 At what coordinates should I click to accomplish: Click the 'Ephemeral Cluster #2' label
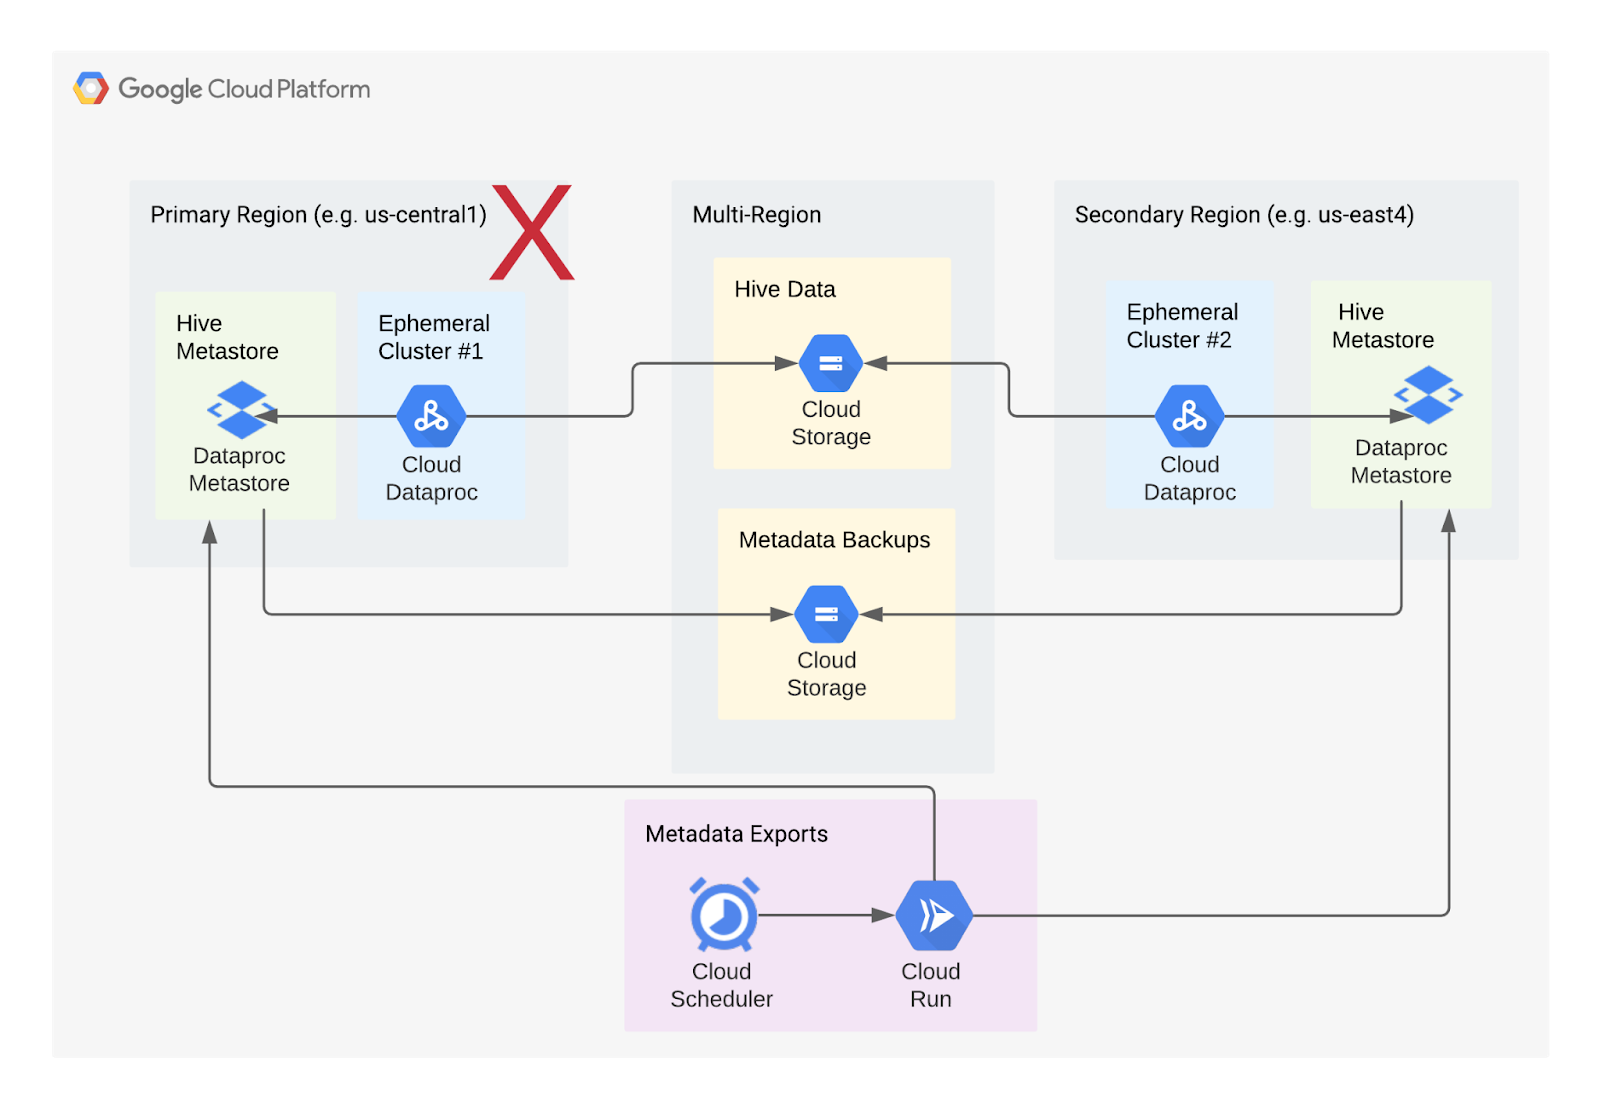1182,326
